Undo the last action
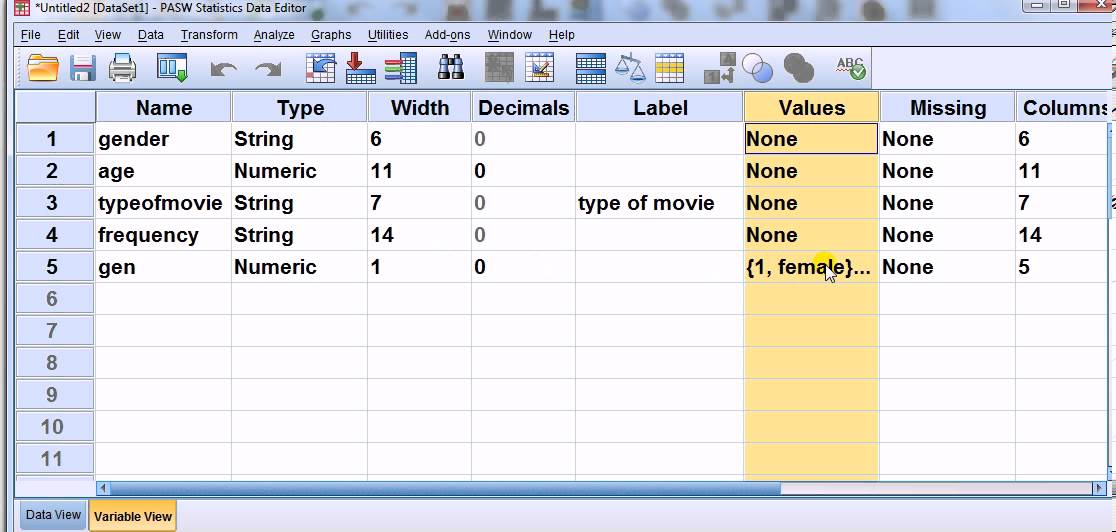This screenshot has width=1116, height=532. [223, 69]
